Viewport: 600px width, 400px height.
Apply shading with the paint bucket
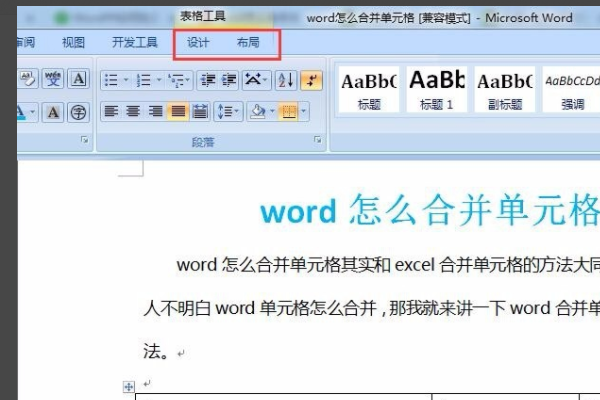coord(258,112)
